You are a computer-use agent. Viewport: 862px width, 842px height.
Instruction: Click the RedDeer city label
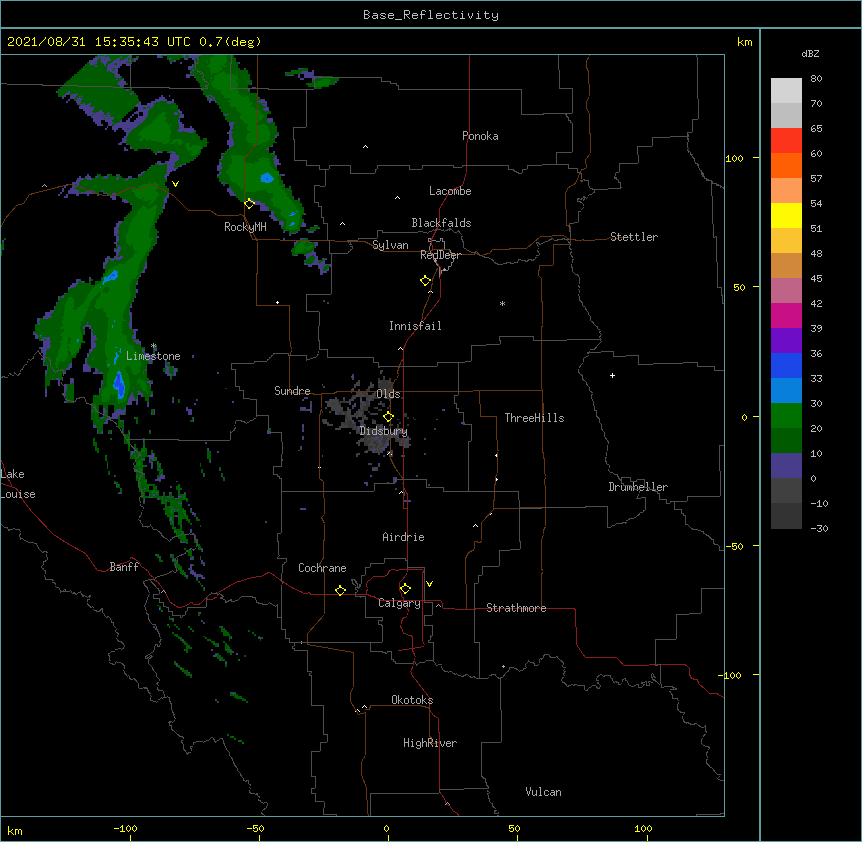[x=440, y=255]
